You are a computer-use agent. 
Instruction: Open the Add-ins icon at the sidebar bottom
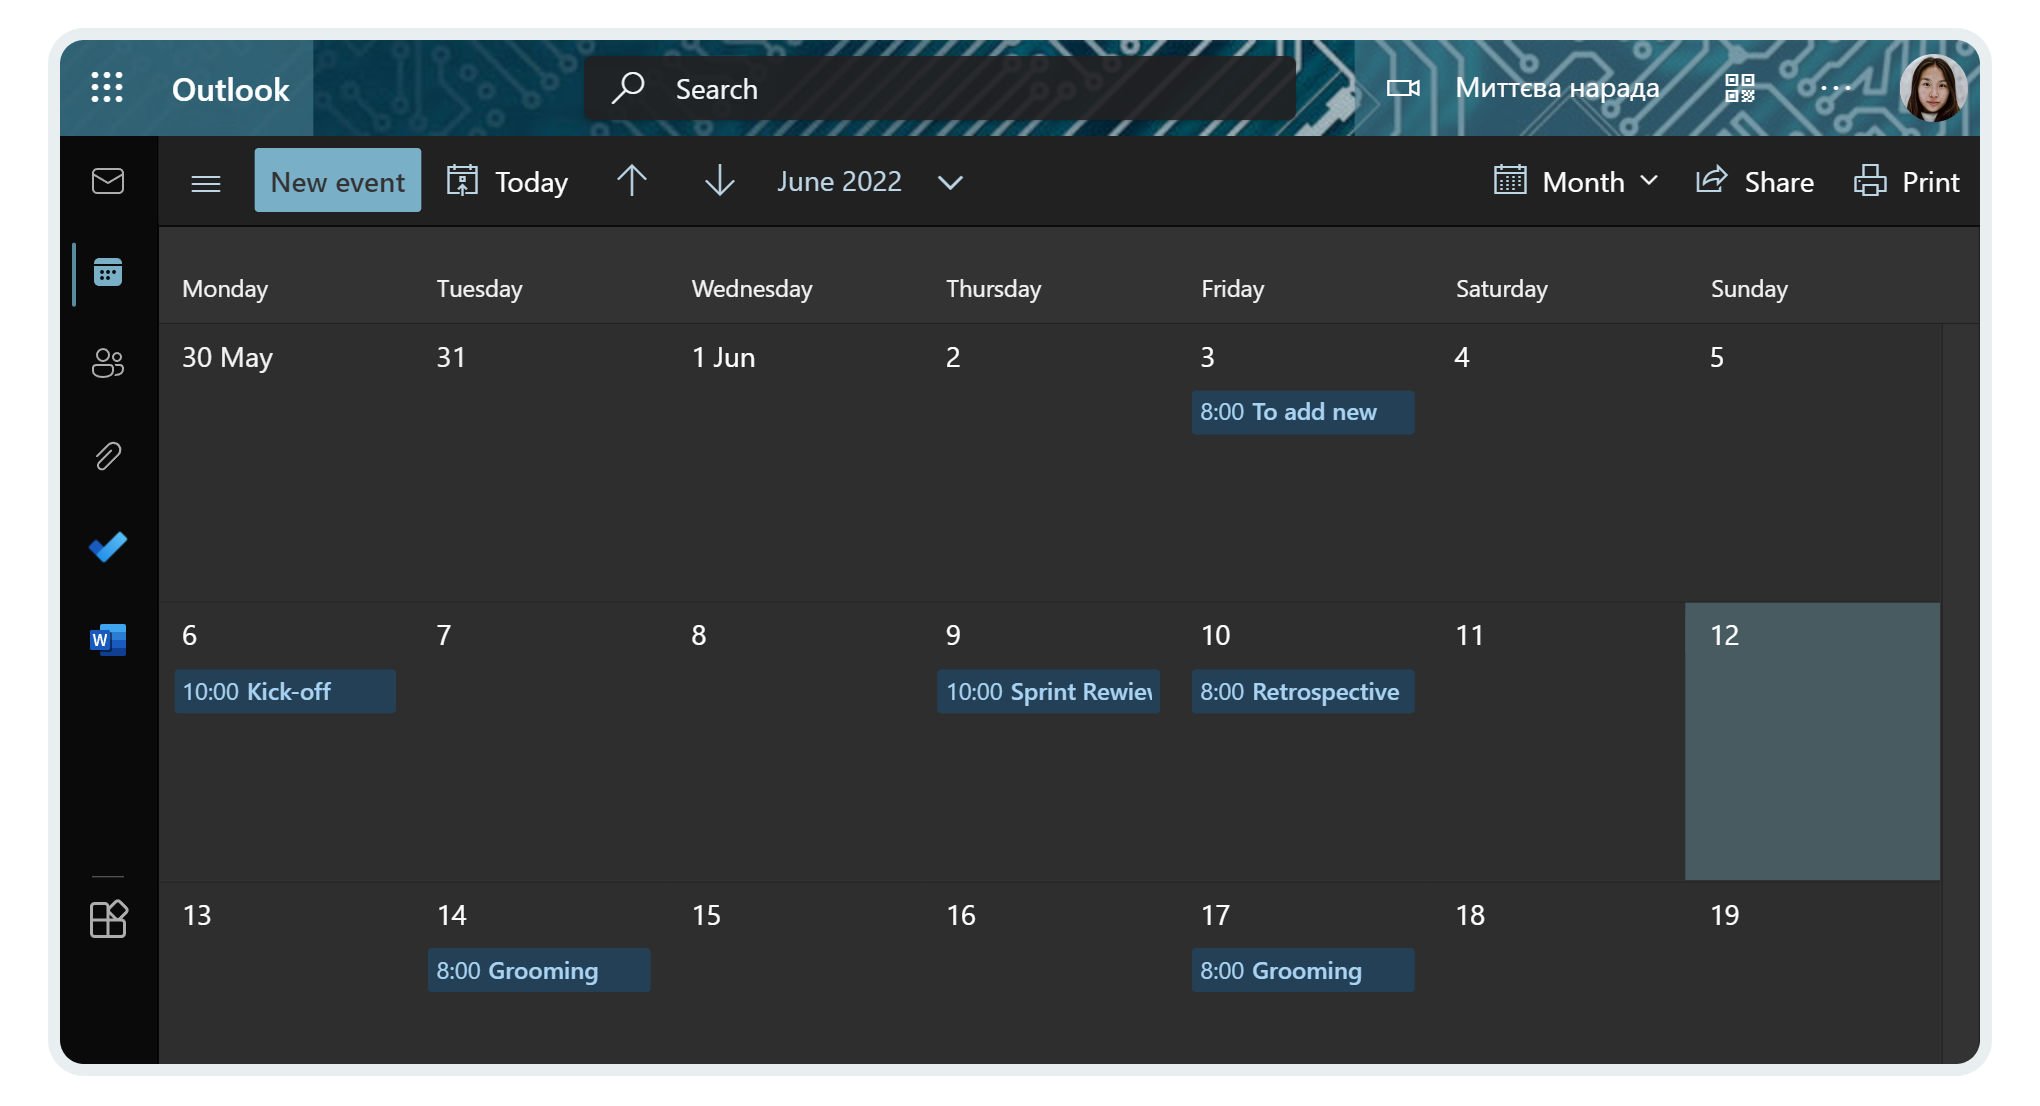coord(107,919)
